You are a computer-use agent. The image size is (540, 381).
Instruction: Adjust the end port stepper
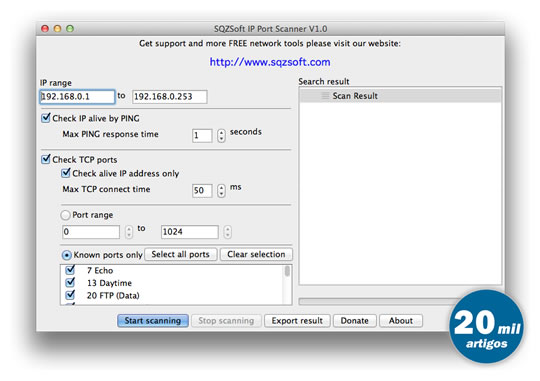[227, 232]
